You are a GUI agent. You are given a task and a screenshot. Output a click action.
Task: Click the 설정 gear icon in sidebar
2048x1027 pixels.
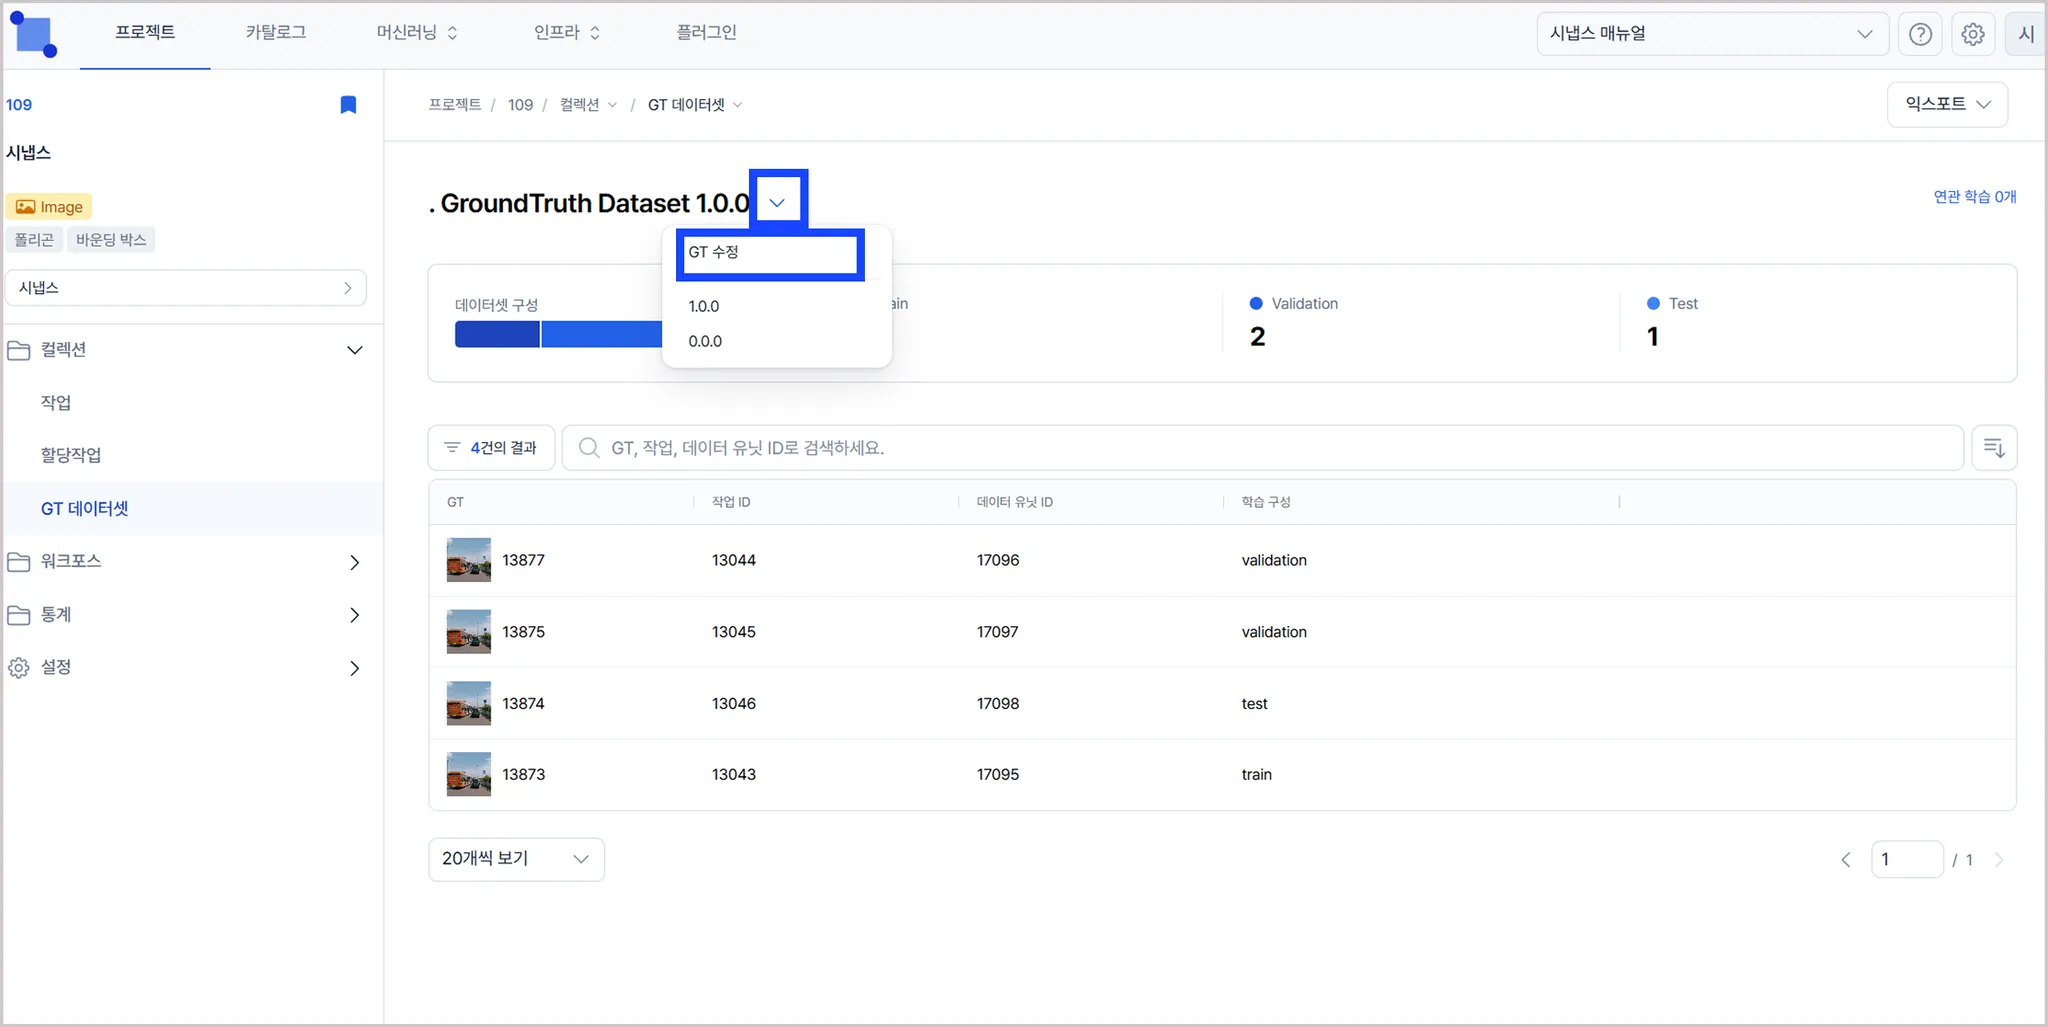pos(19,668)
